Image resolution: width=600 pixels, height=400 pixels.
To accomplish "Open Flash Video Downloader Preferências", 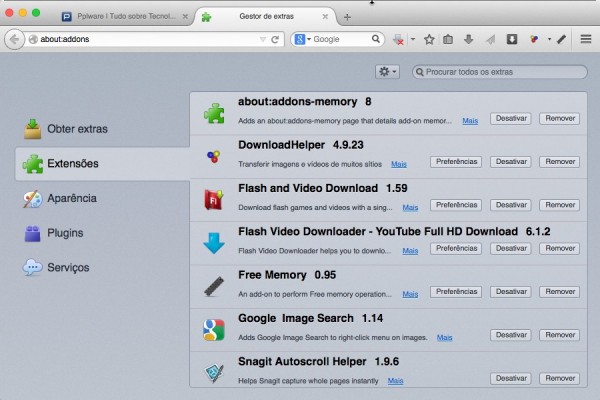I will [x=456, y=248].
